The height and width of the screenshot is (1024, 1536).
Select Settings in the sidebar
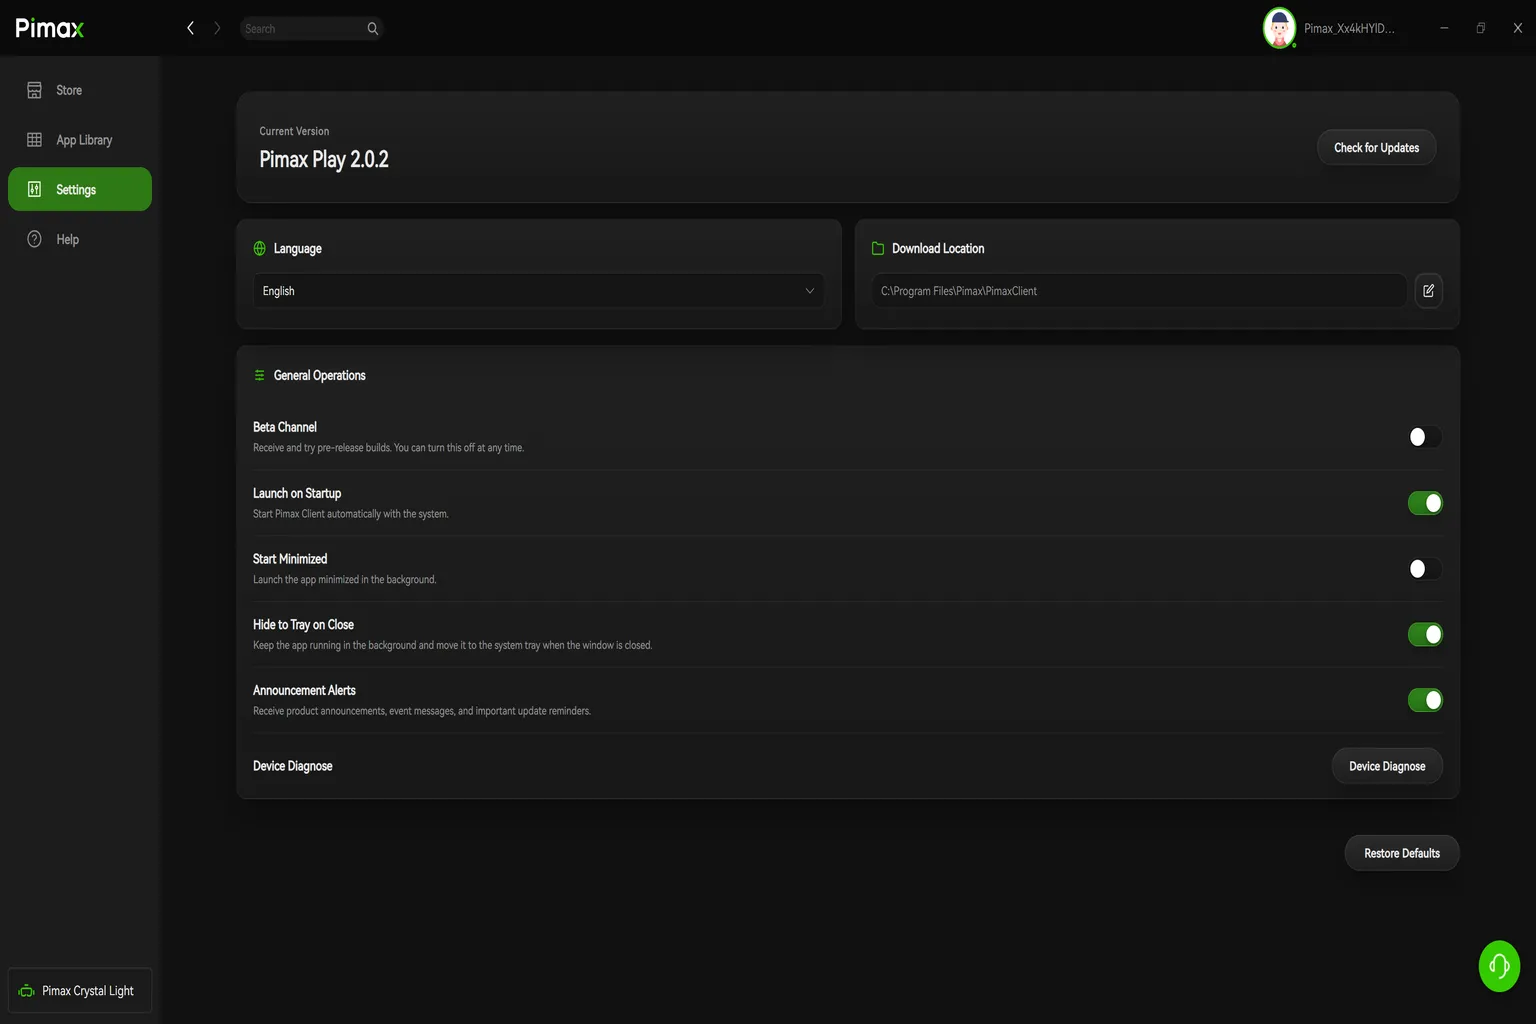coord(80,189)
